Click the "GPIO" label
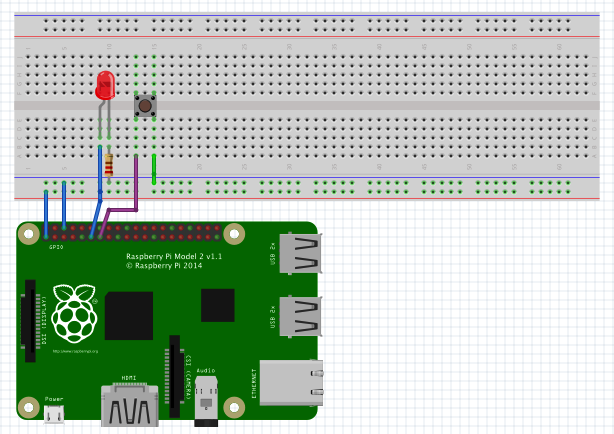The height and width of the screenshot is (434, 614). point(56,247)
